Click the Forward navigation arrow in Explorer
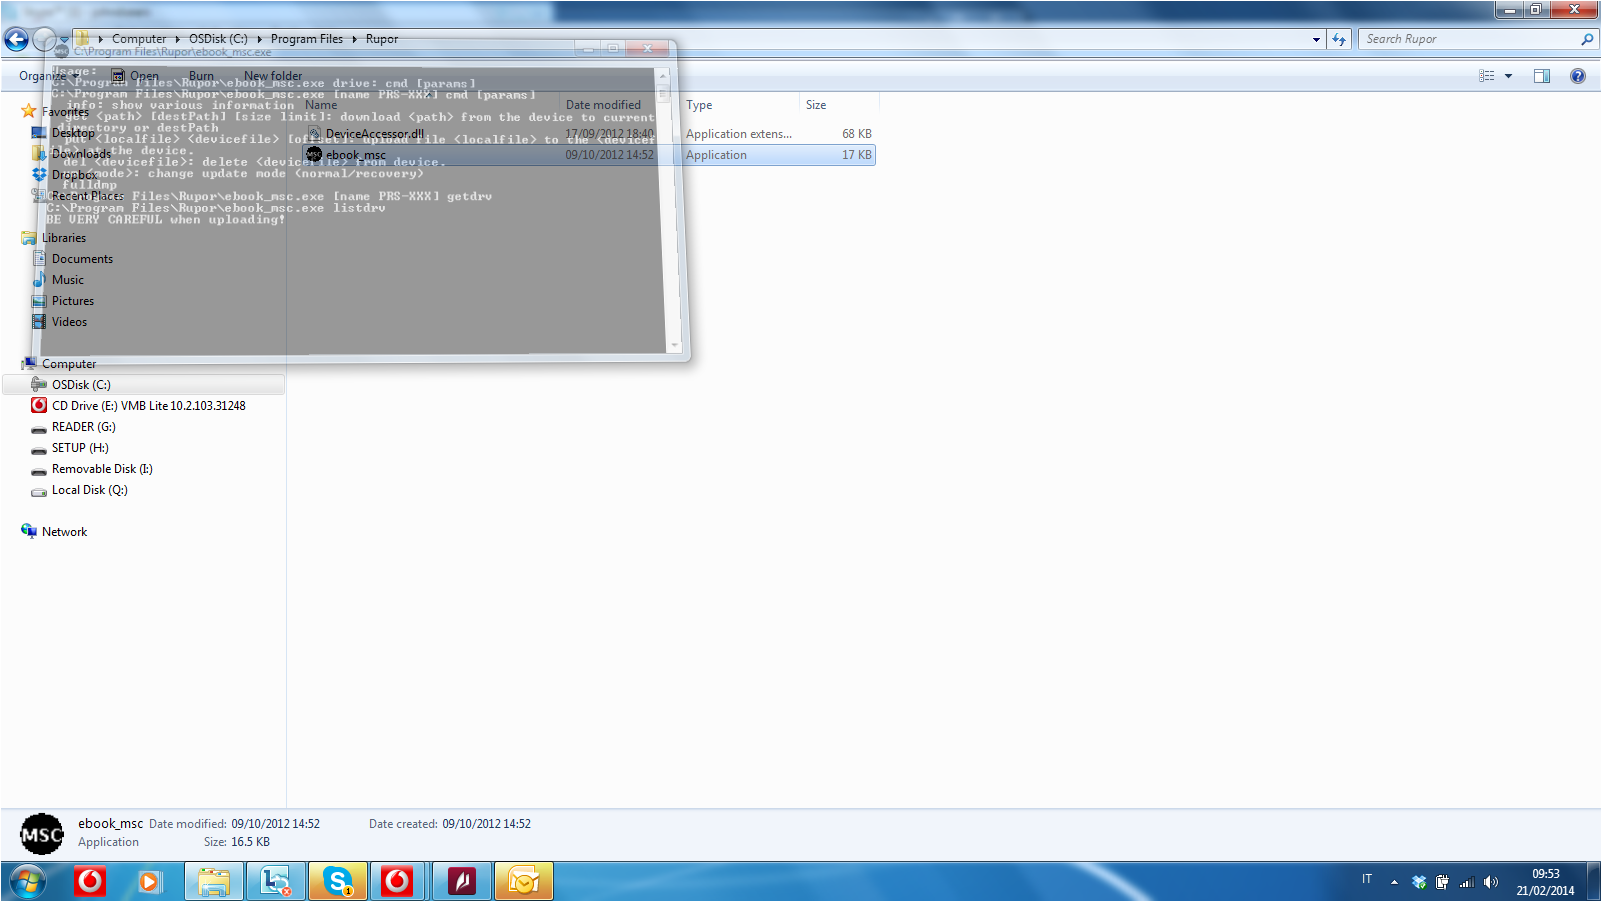This screenshot has height=902, width=1602. 44,39
